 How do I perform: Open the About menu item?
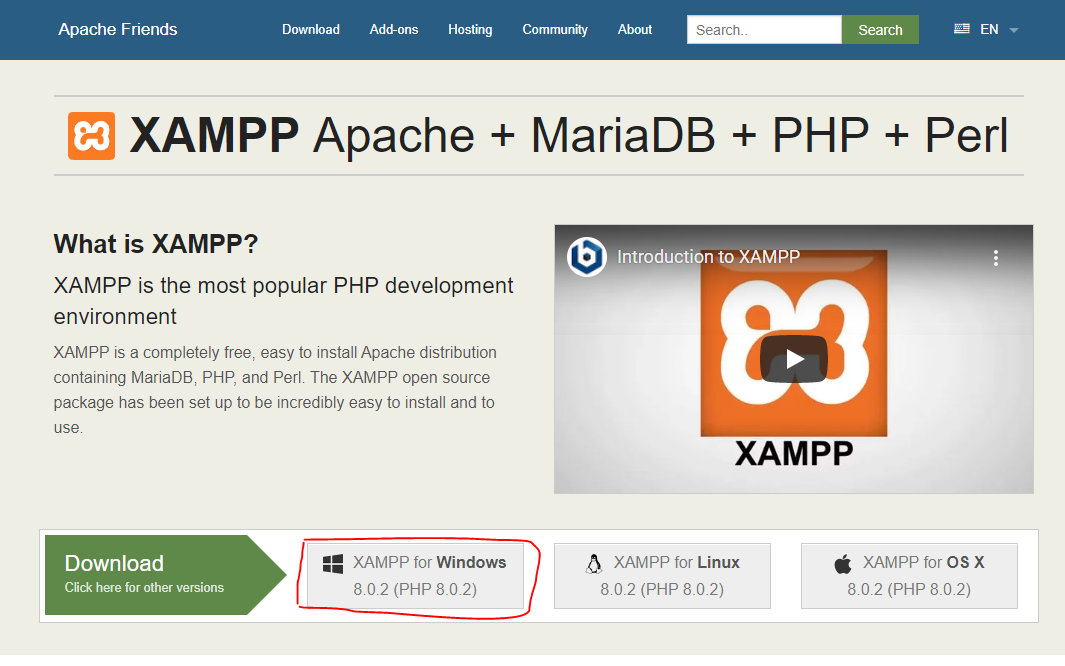pyautogui.click(x=635, y=29)
